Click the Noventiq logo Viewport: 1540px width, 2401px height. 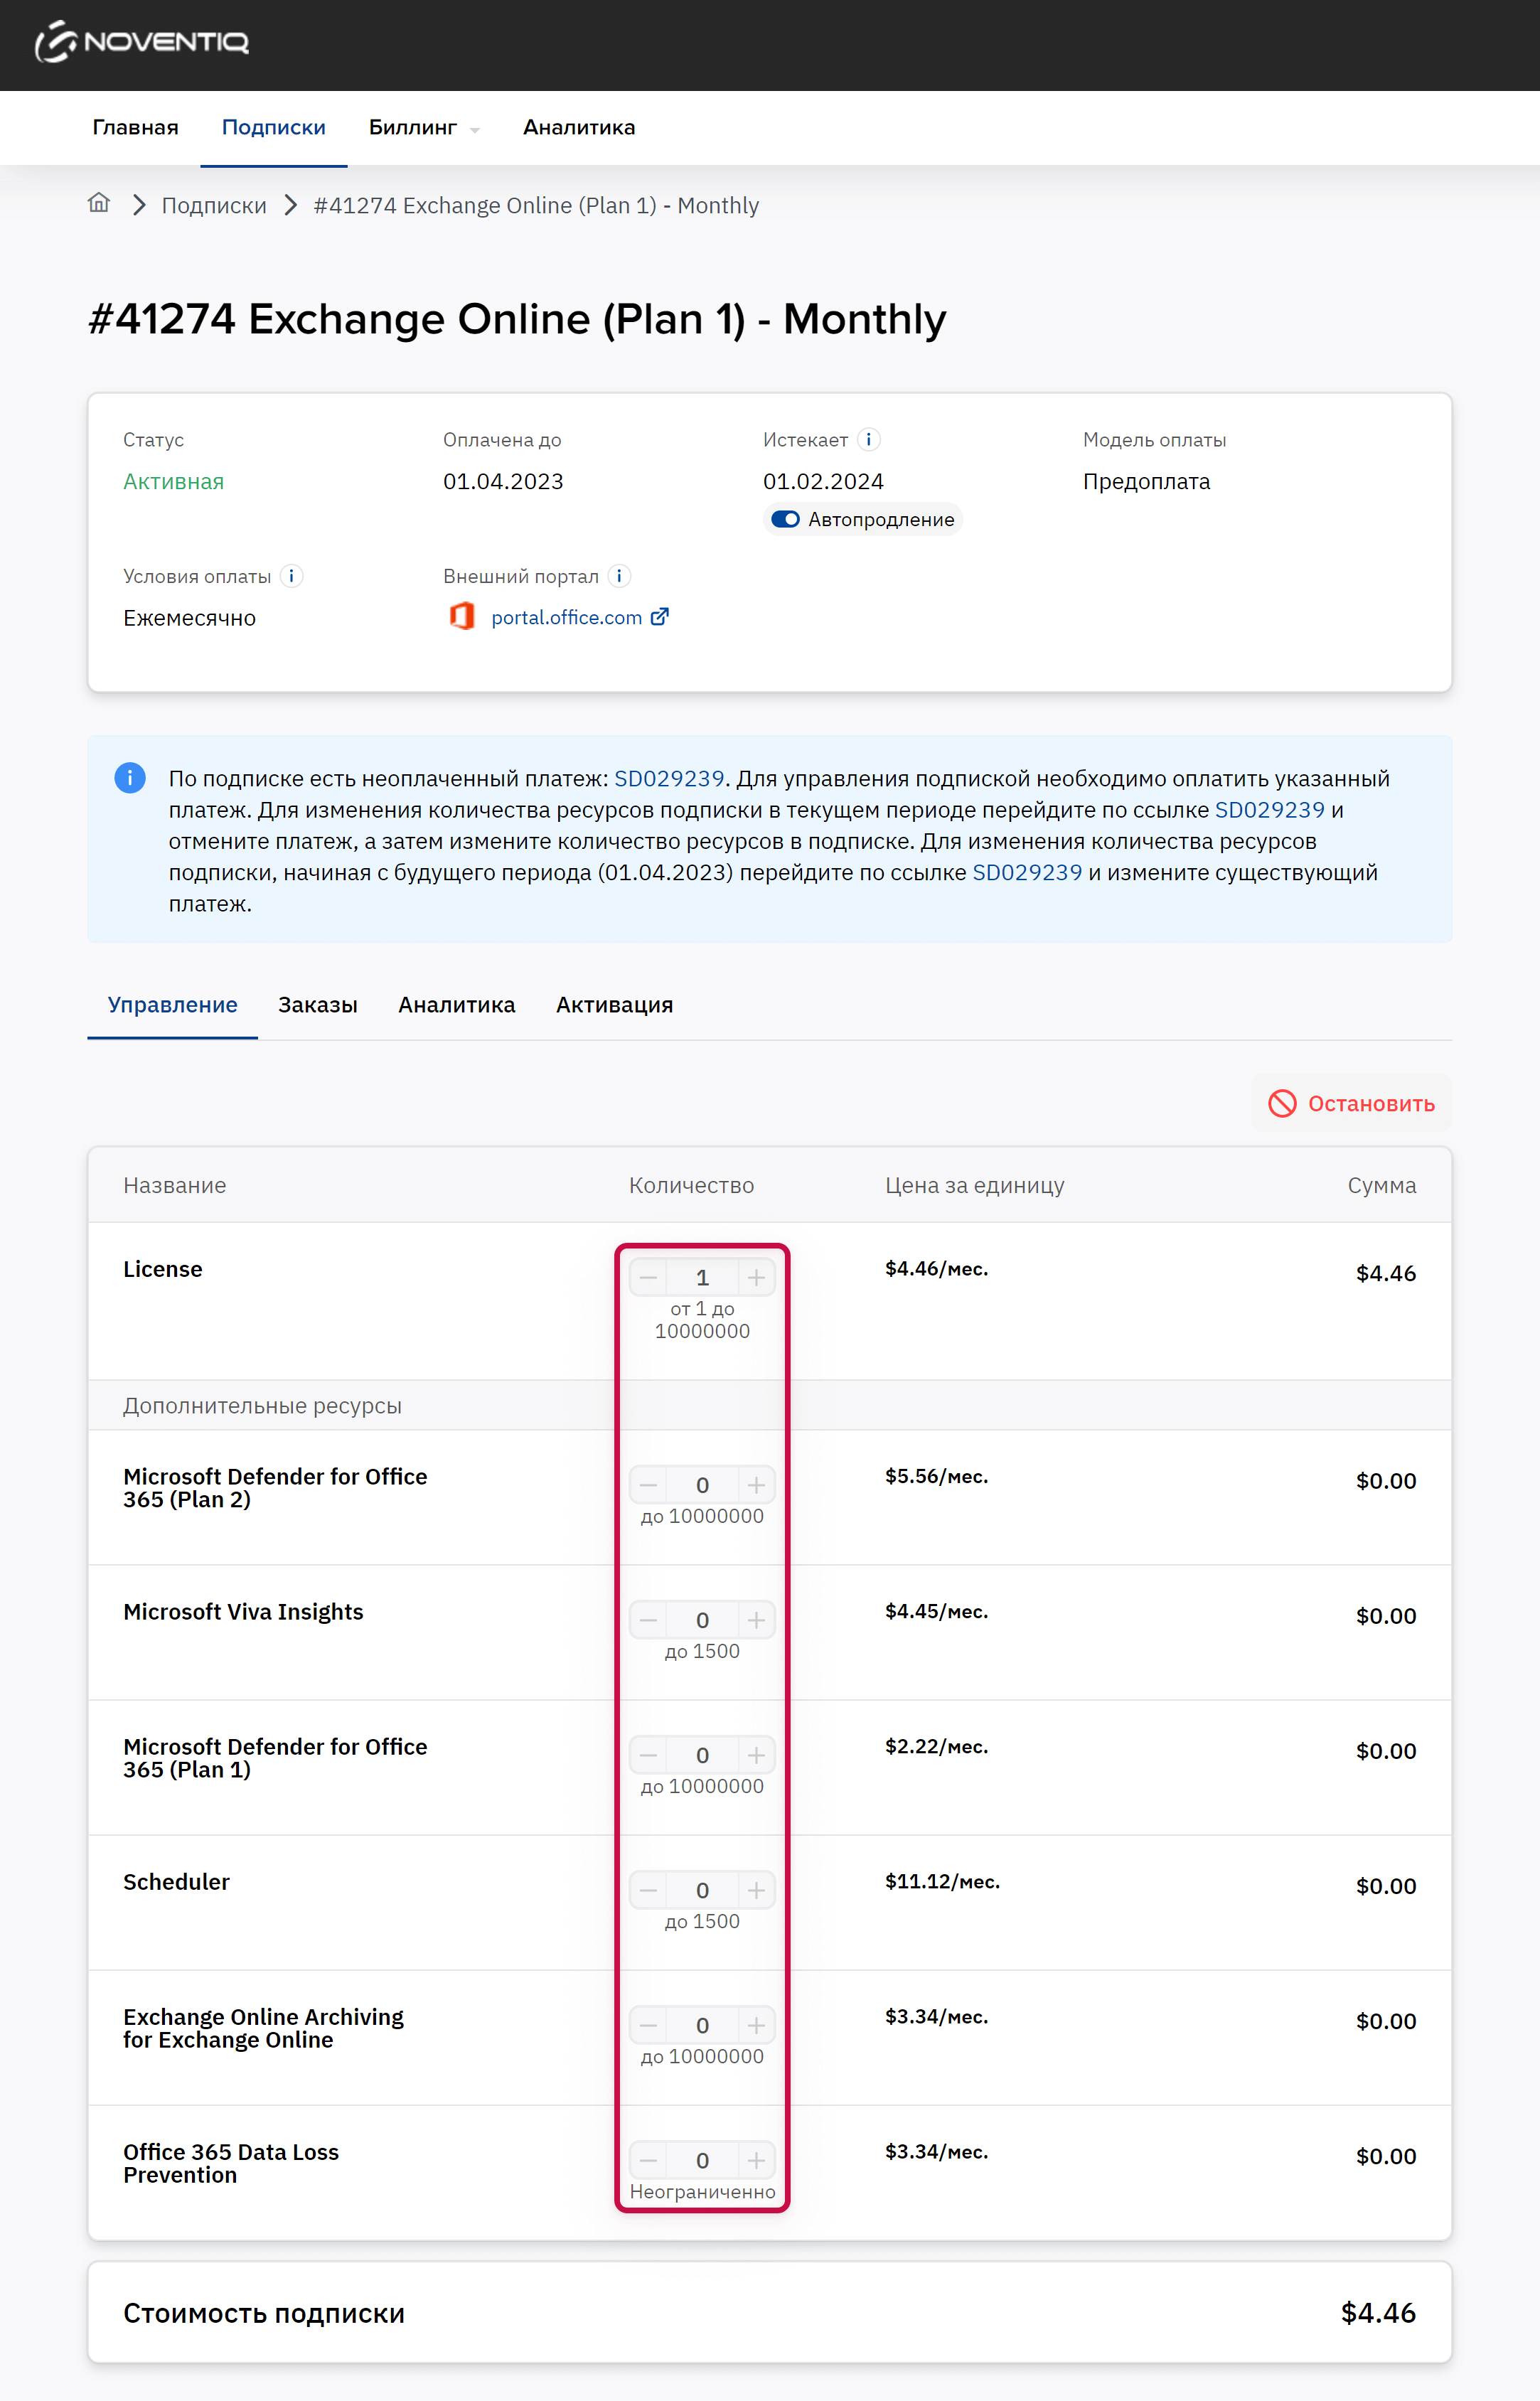(x=141, y=42)
